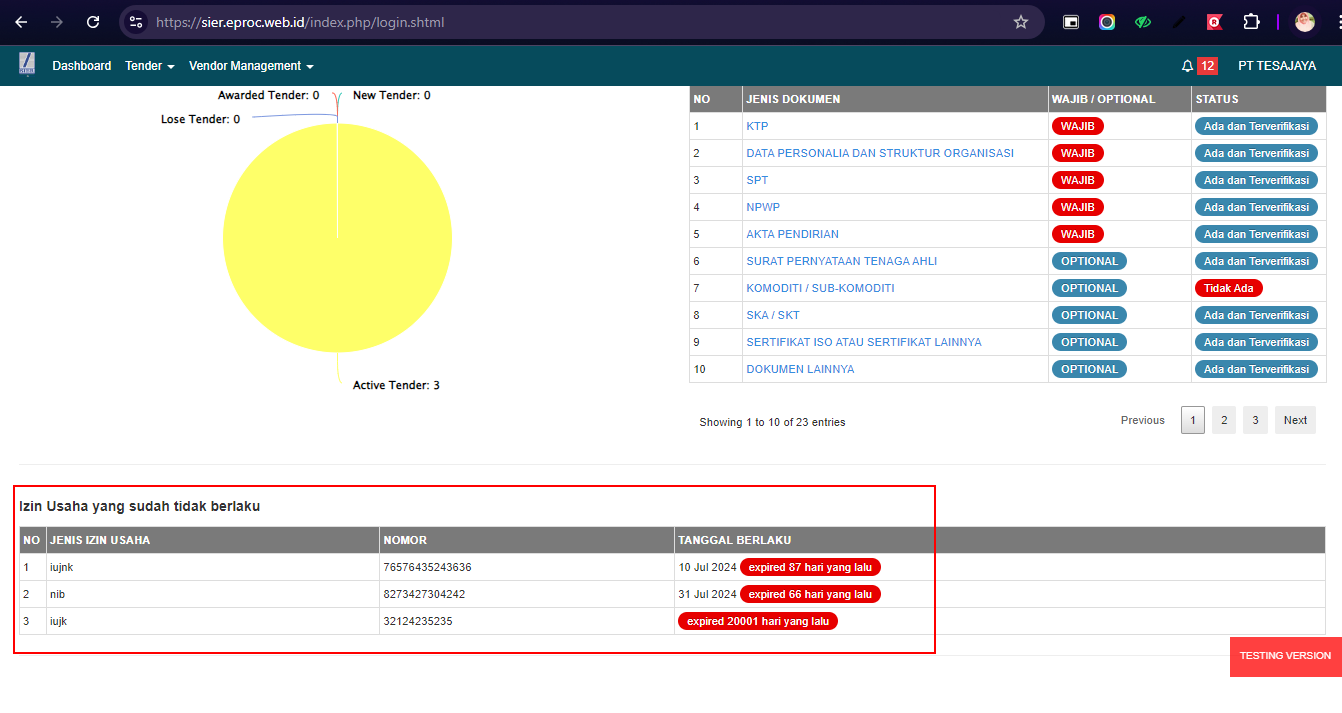Go to page 2 of documents table
Viewport: 1342px width, 713px height.
1224,420
